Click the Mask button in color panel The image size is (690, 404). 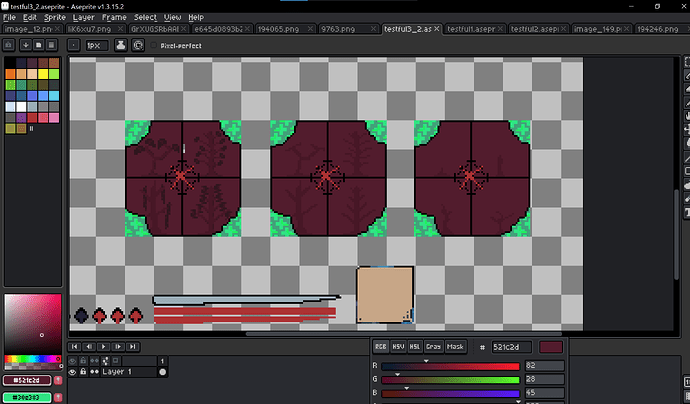(454, 346)
